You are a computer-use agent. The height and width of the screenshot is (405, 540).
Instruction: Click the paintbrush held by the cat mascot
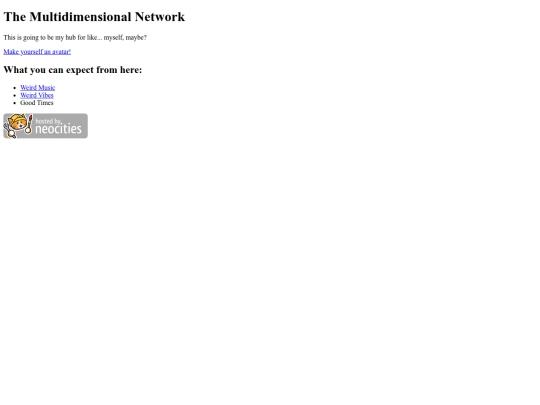(x=29, y=124)
